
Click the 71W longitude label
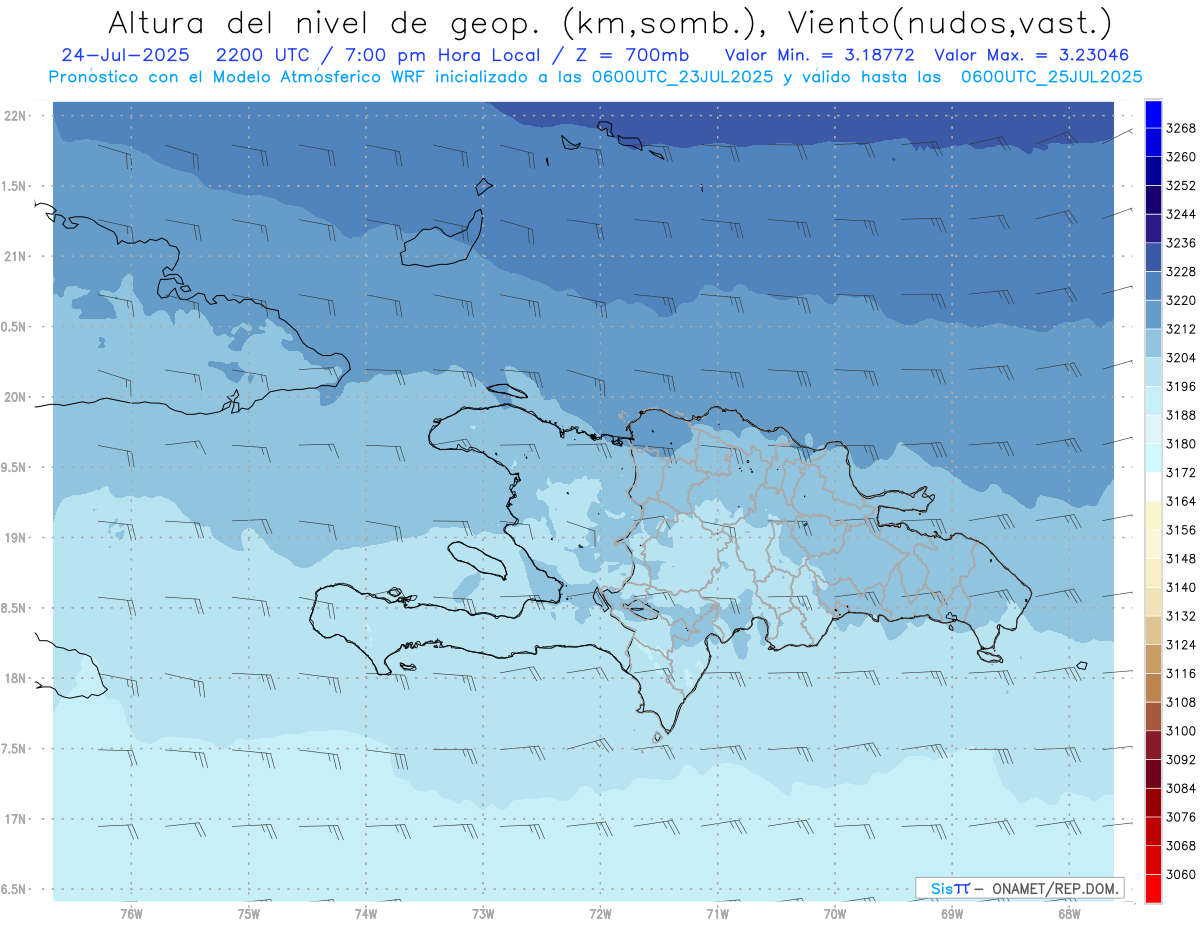[717, 913]
